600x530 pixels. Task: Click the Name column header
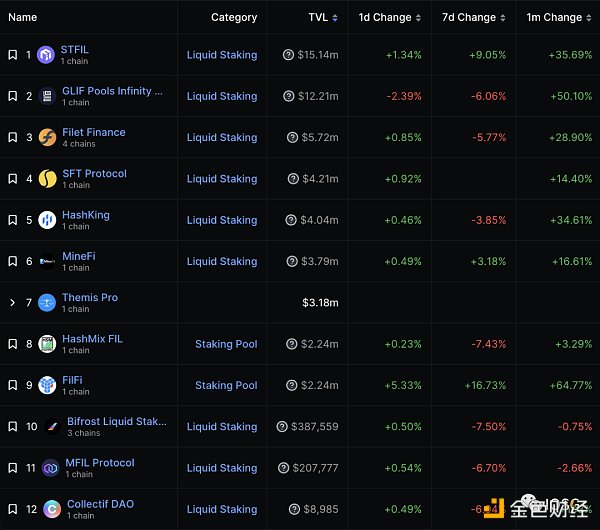click(23, 17)
